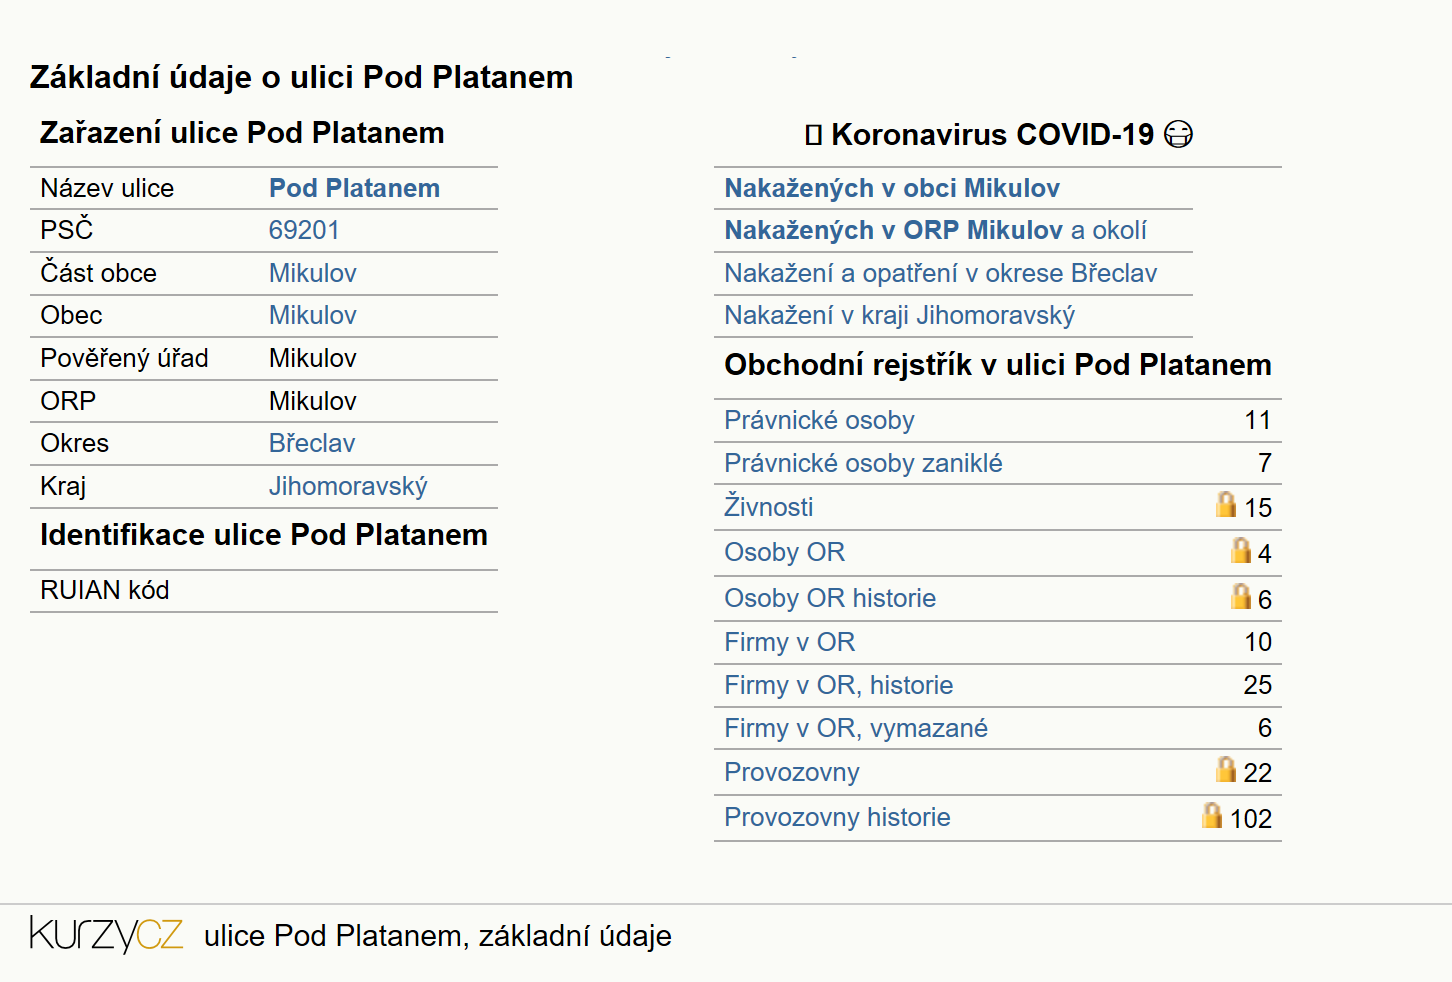This screenshot has height=982, width=1452.
Task: Open postal code 69201 link
Action: (x=304, y=230)
